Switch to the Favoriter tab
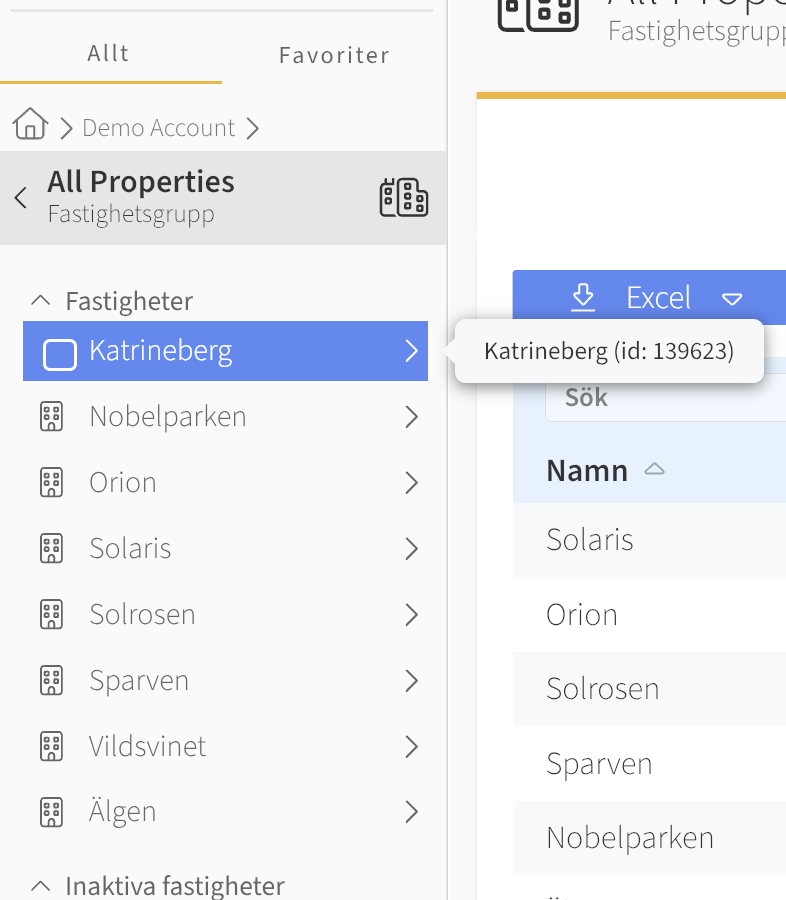786x900 pixels. [334, 55]
